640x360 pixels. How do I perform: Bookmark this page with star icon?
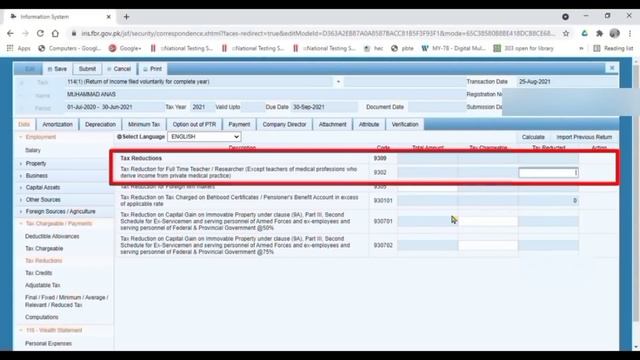tap(566, 33)
